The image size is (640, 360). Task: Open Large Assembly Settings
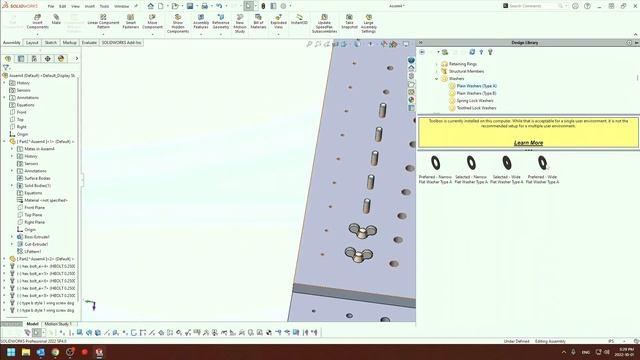[x=369, y=23]
